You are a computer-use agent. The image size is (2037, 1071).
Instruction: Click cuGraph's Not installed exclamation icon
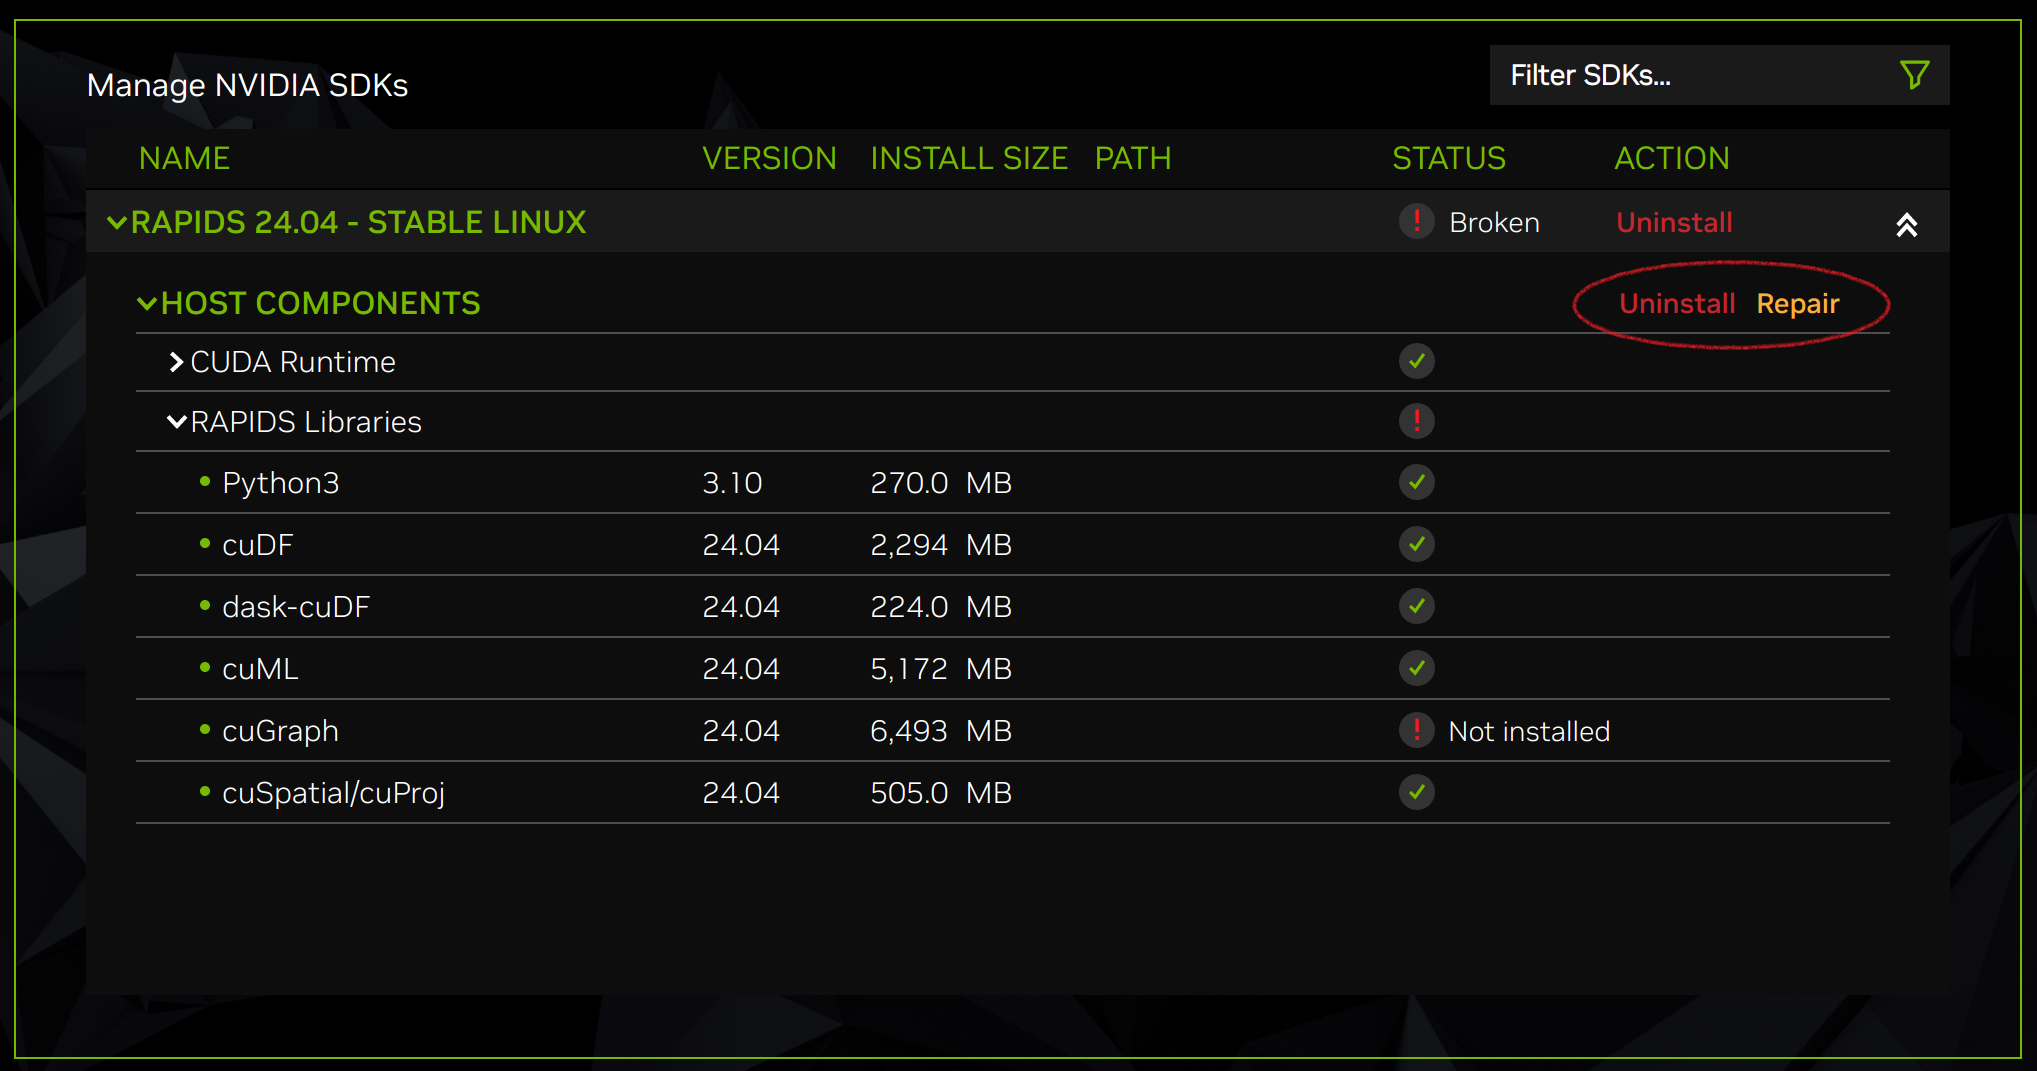[x=1416, y=731]
